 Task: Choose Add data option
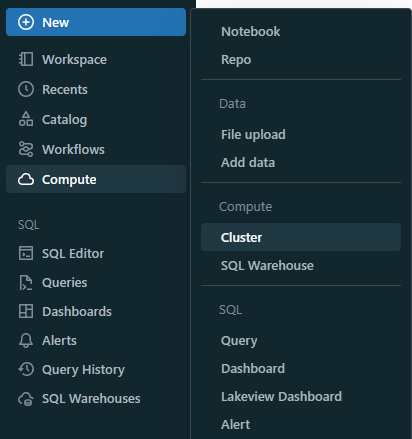click(x=248, y=163)
